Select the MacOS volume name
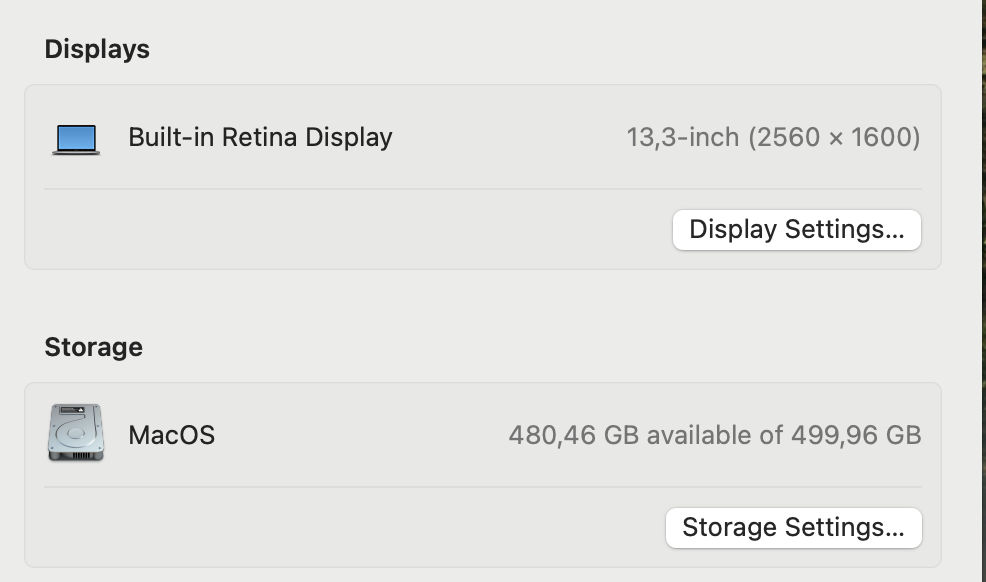 (171, 435)
